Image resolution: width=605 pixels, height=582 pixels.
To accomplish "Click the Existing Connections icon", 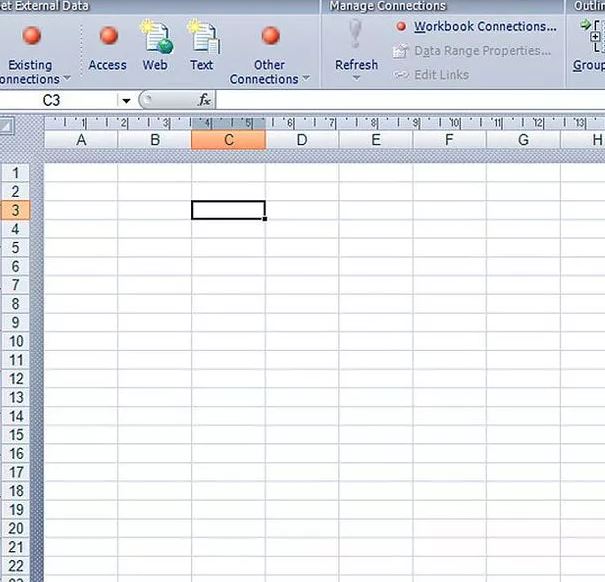I will [x=31, y=37].
